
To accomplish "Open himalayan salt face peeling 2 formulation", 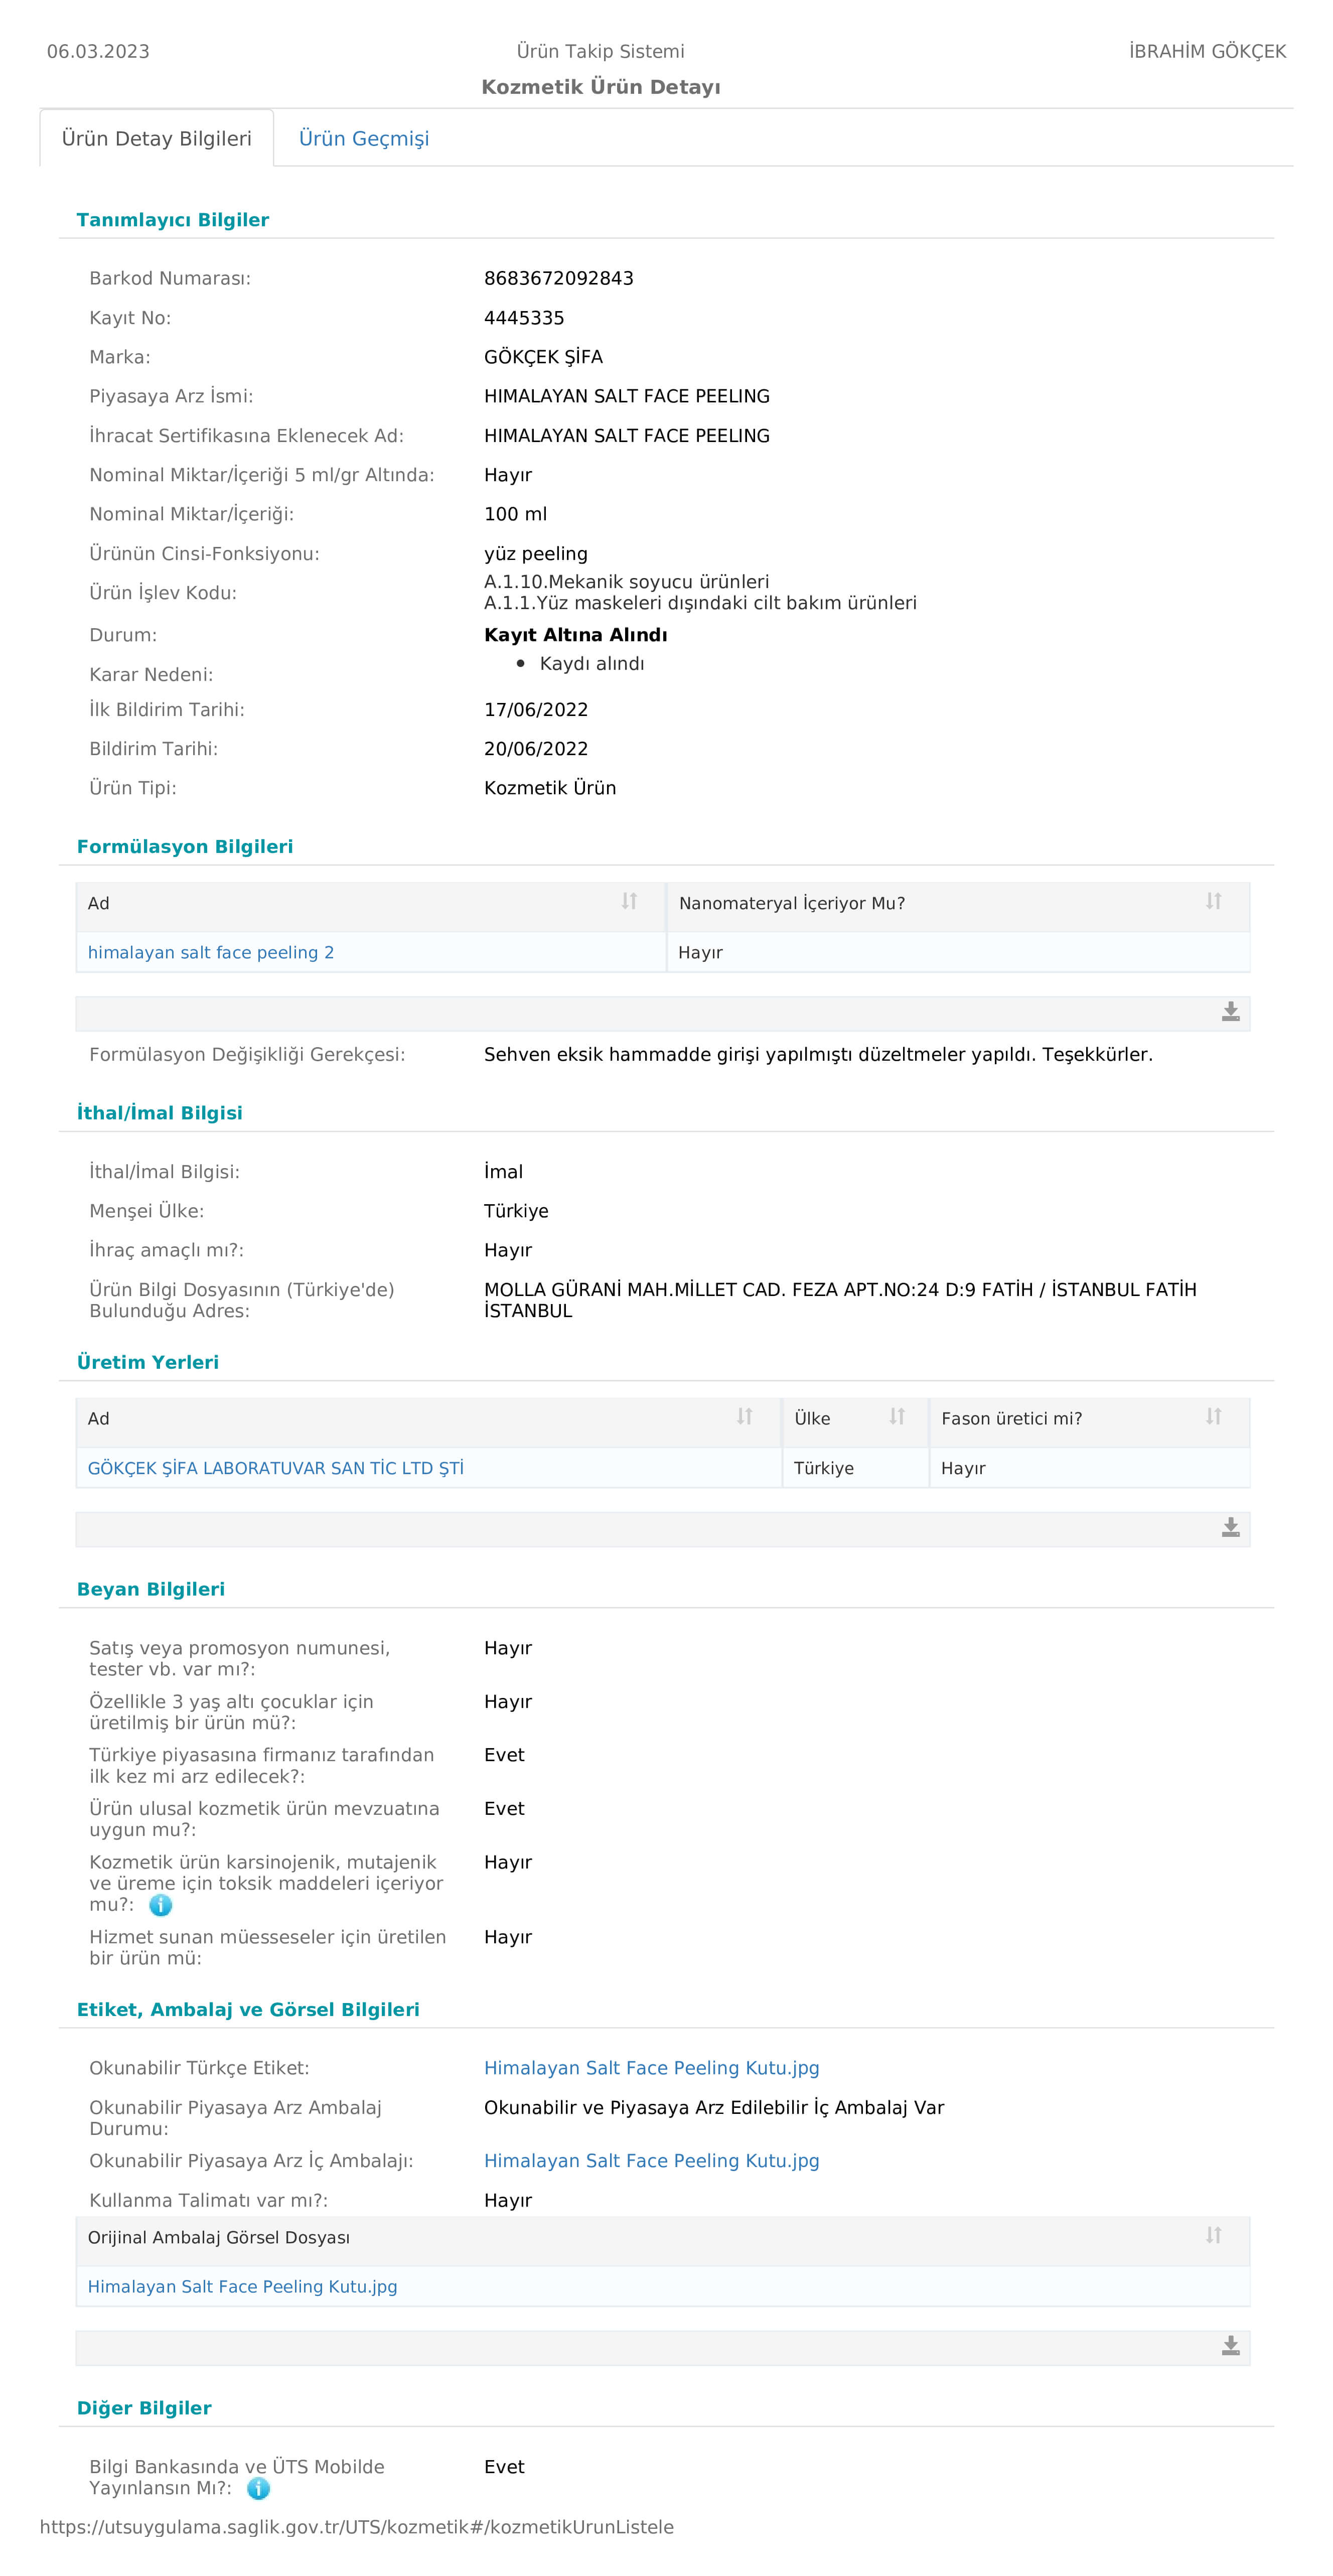I will [211, 953].
